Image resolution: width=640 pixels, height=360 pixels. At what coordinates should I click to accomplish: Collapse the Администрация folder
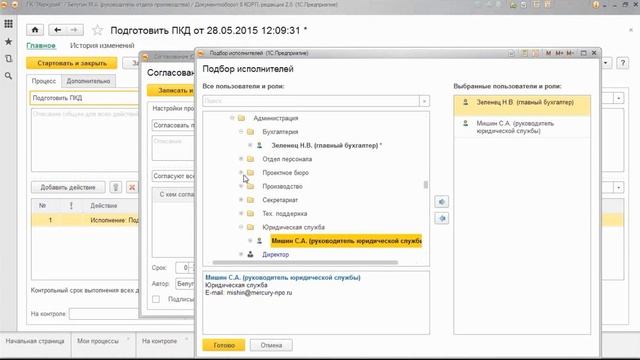pyautogui.click(x=232, y=118)
